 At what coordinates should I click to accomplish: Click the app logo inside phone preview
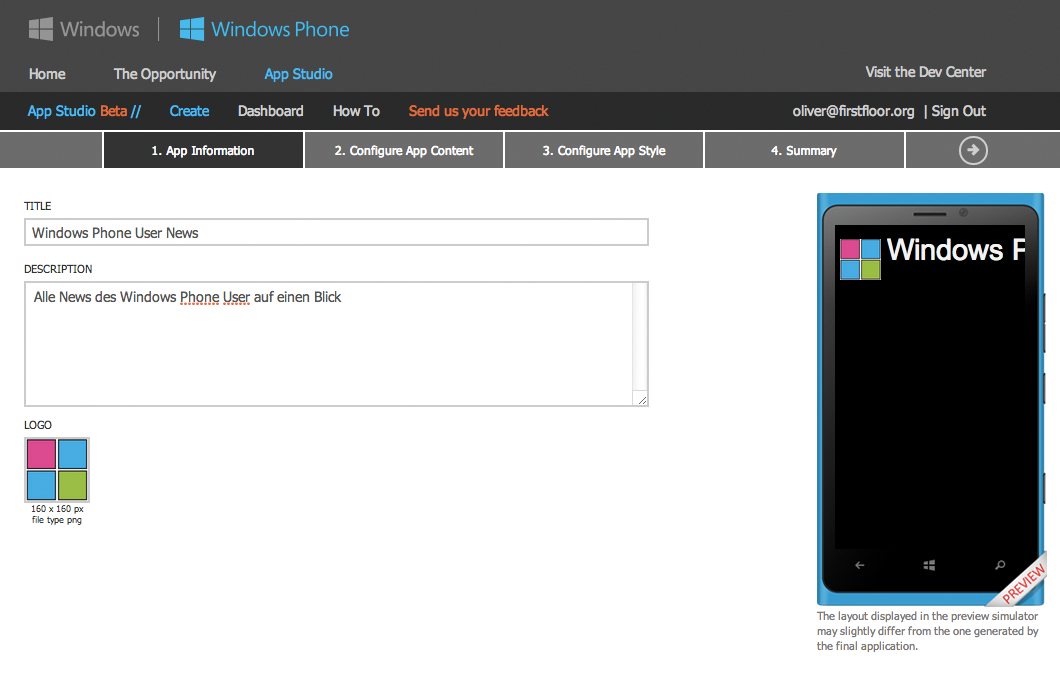click(x=861, y=259)
